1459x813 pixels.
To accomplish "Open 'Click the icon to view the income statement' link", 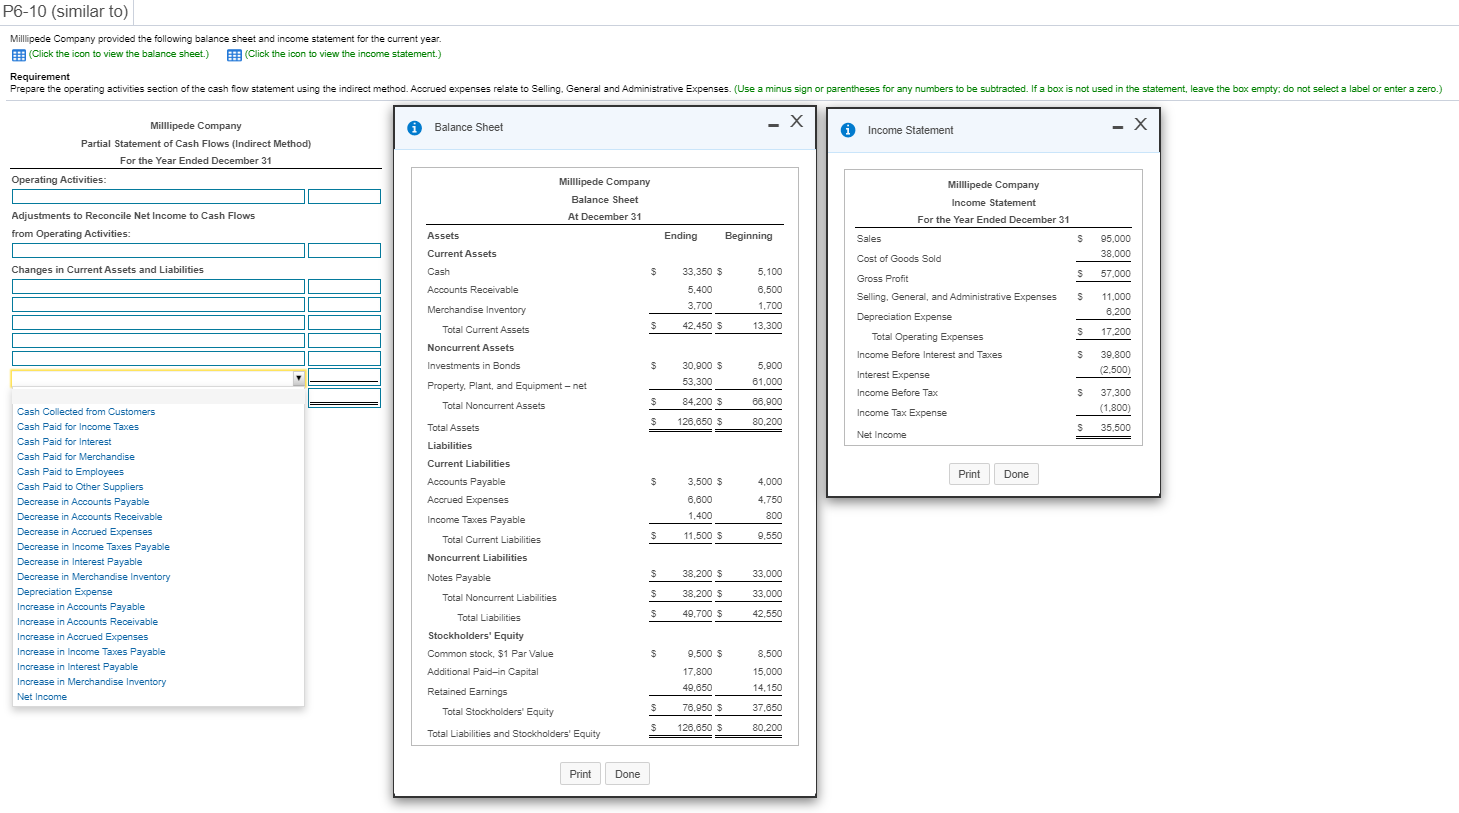I will (x=343, y=54).
